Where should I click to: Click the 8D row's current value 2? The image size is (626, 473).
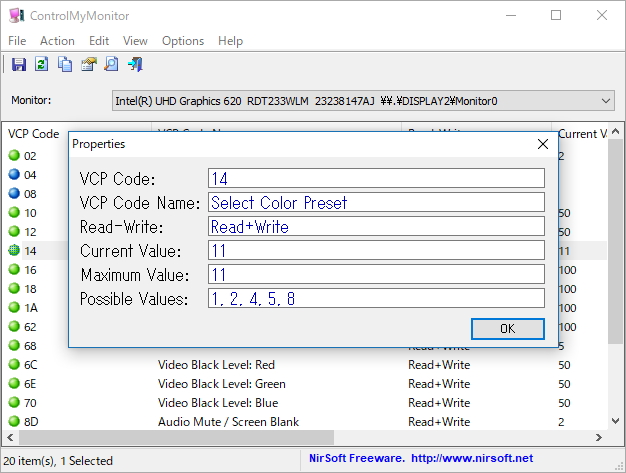(561, 422)
